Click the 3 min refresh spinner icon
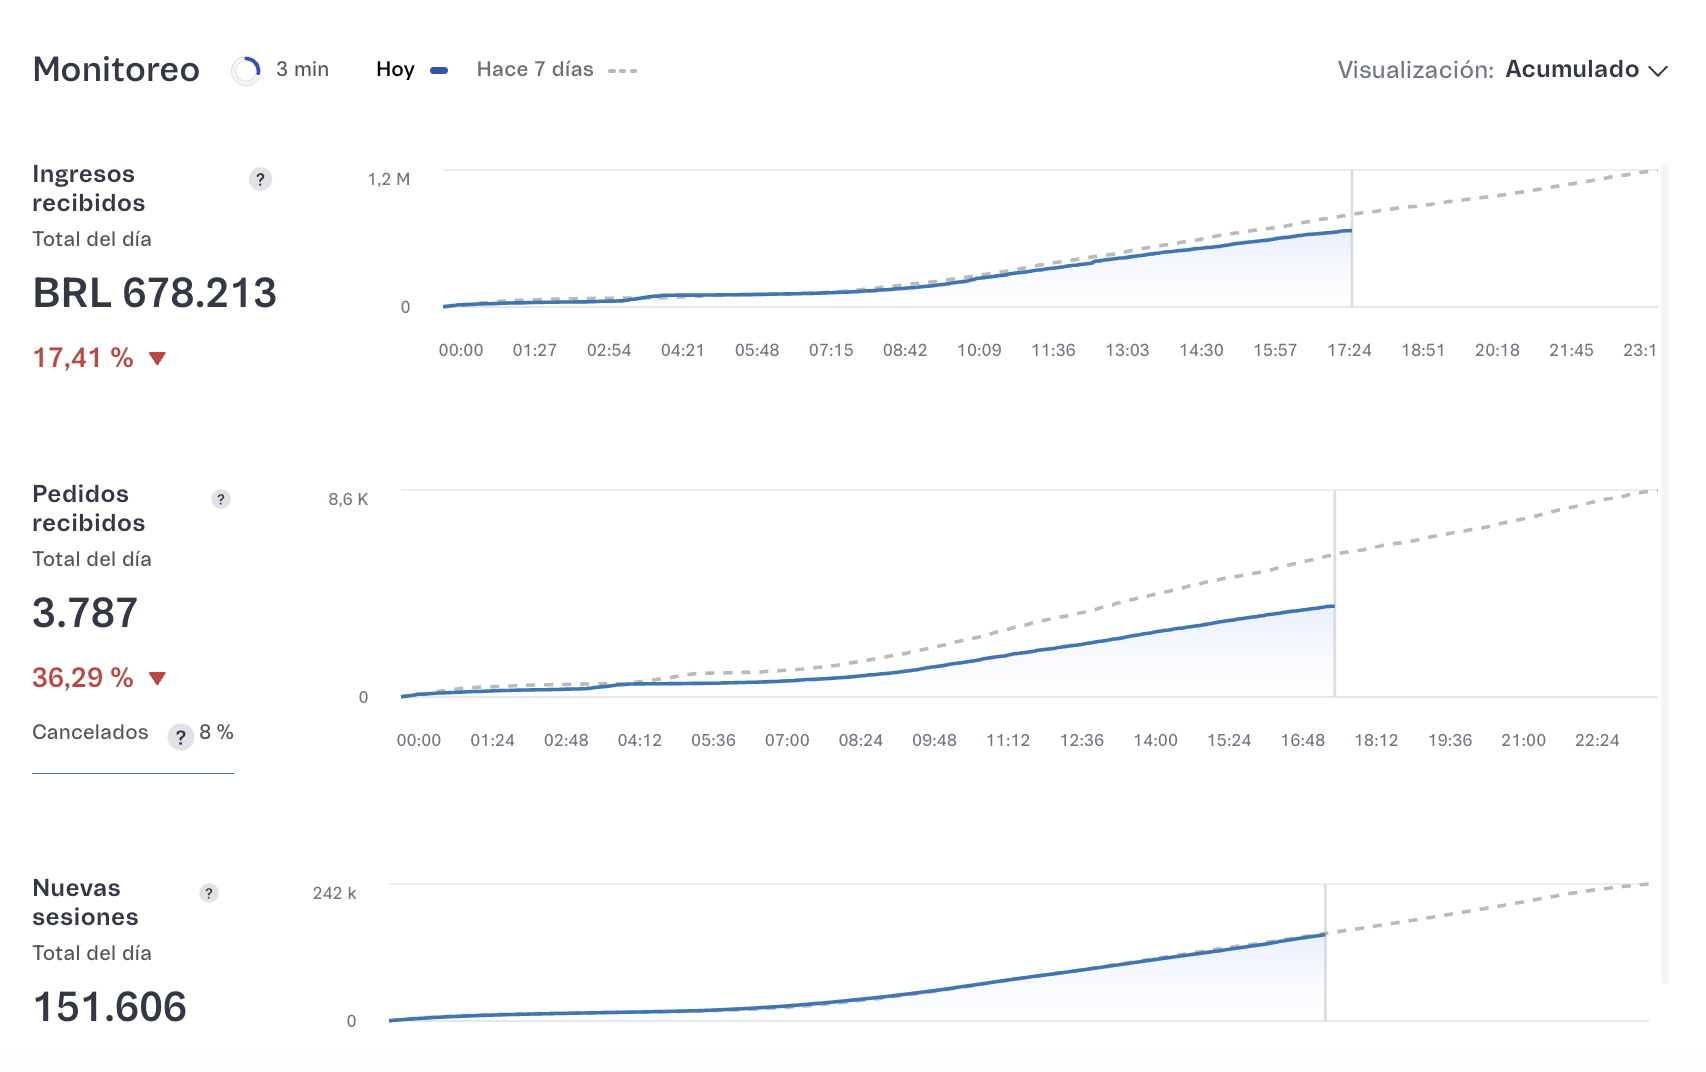The height and width of the screenshot is (1072, 1706). point(245,70)
